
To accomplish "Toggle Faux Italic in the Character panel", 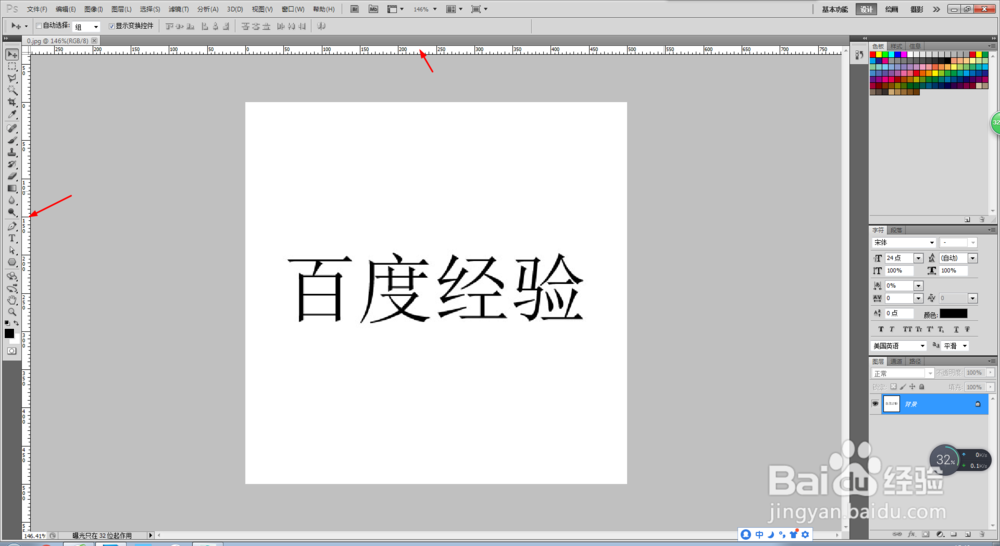I will tap(892, 329).
